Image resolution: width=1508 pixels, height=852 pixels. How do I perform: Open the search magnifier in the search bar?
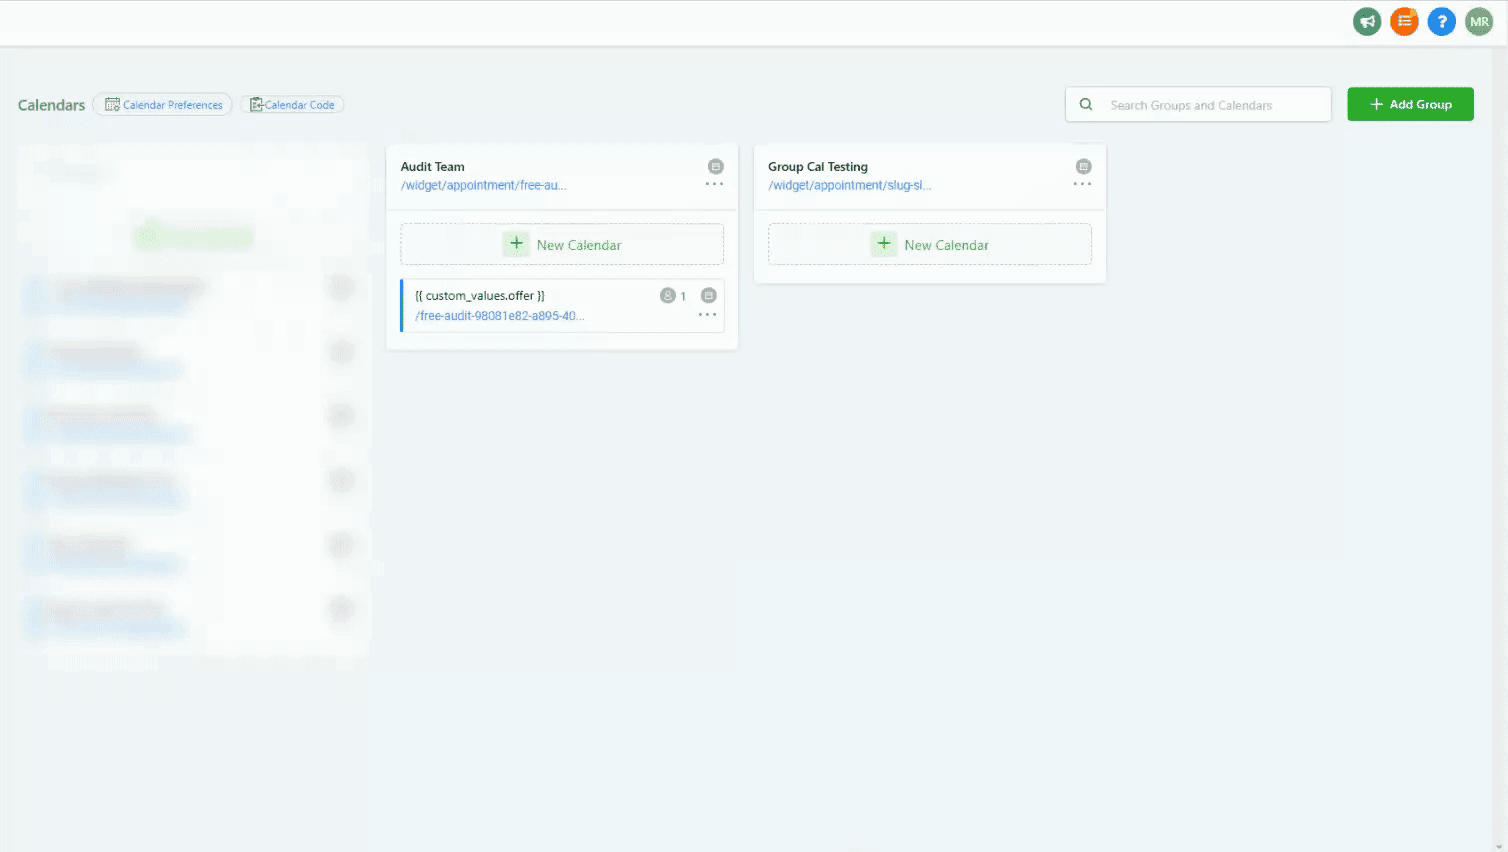tap(1086, 104)
